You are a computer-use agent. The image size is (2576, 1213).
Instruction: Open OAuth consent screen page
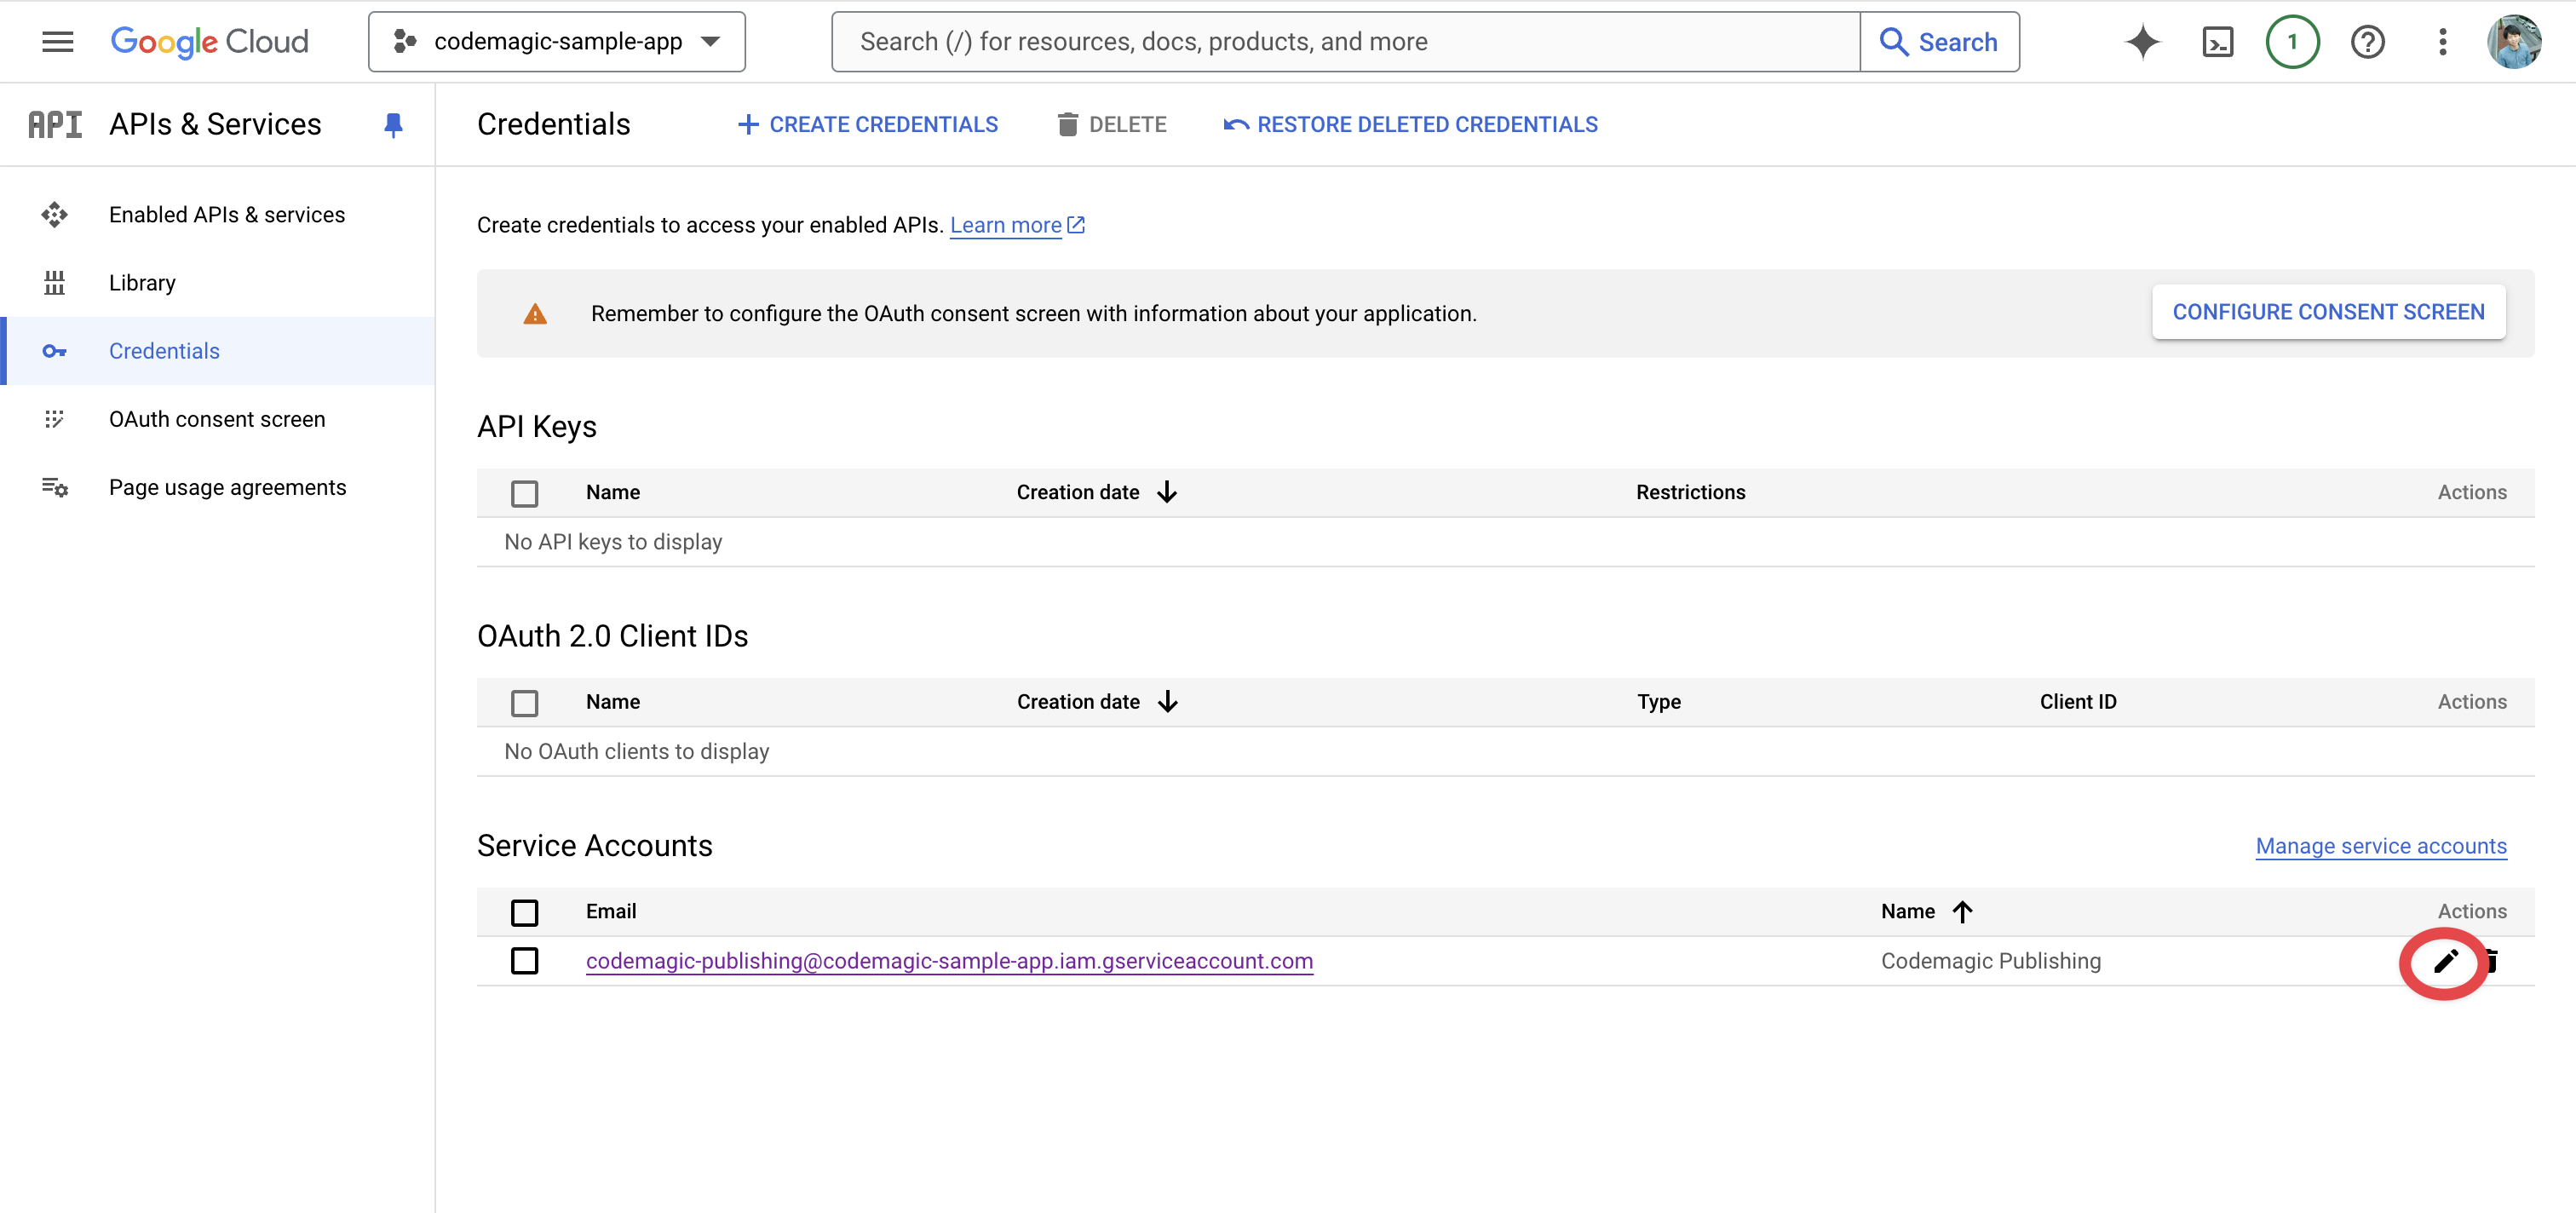tap(217, 419)
